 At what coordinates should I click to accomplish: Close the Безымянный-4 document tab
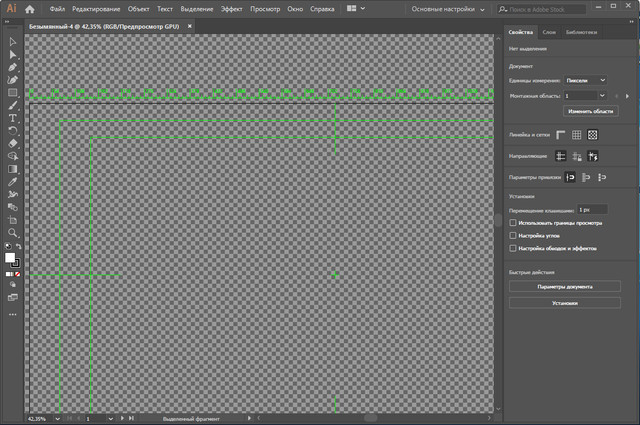(189, 26)
